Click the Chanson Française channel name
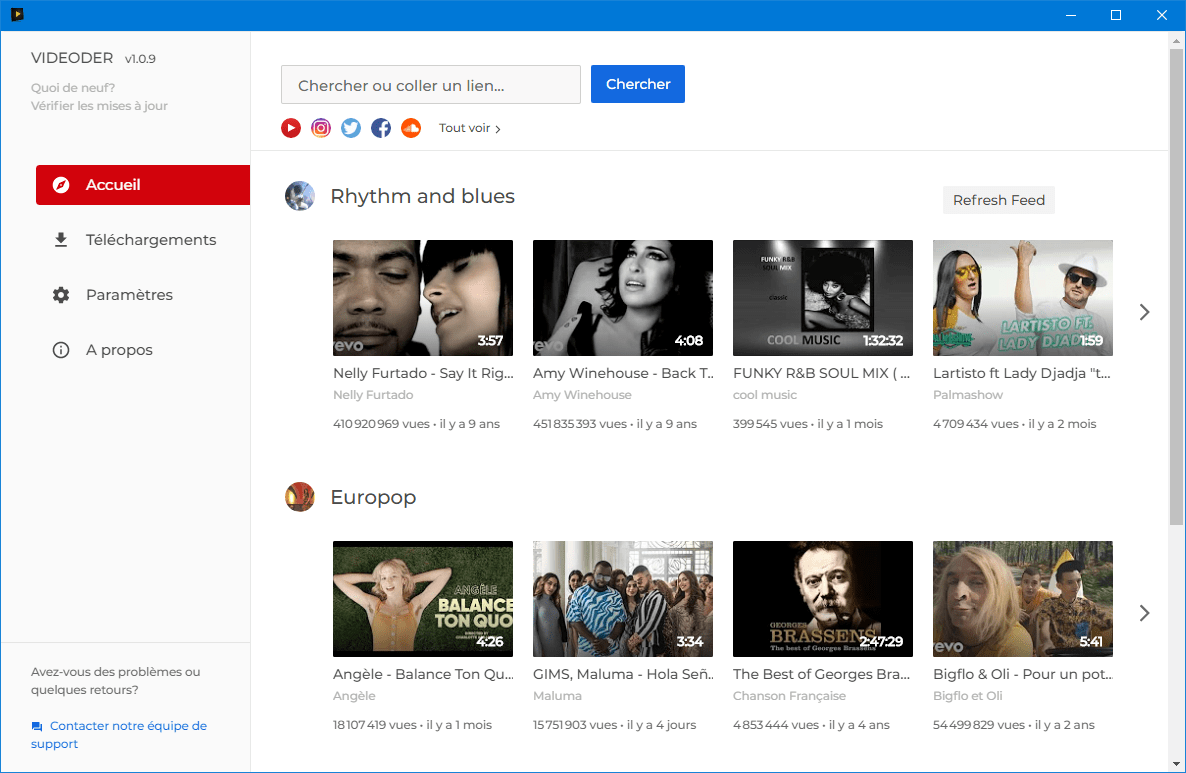1186x773 pixels. (x=789, y=696)
